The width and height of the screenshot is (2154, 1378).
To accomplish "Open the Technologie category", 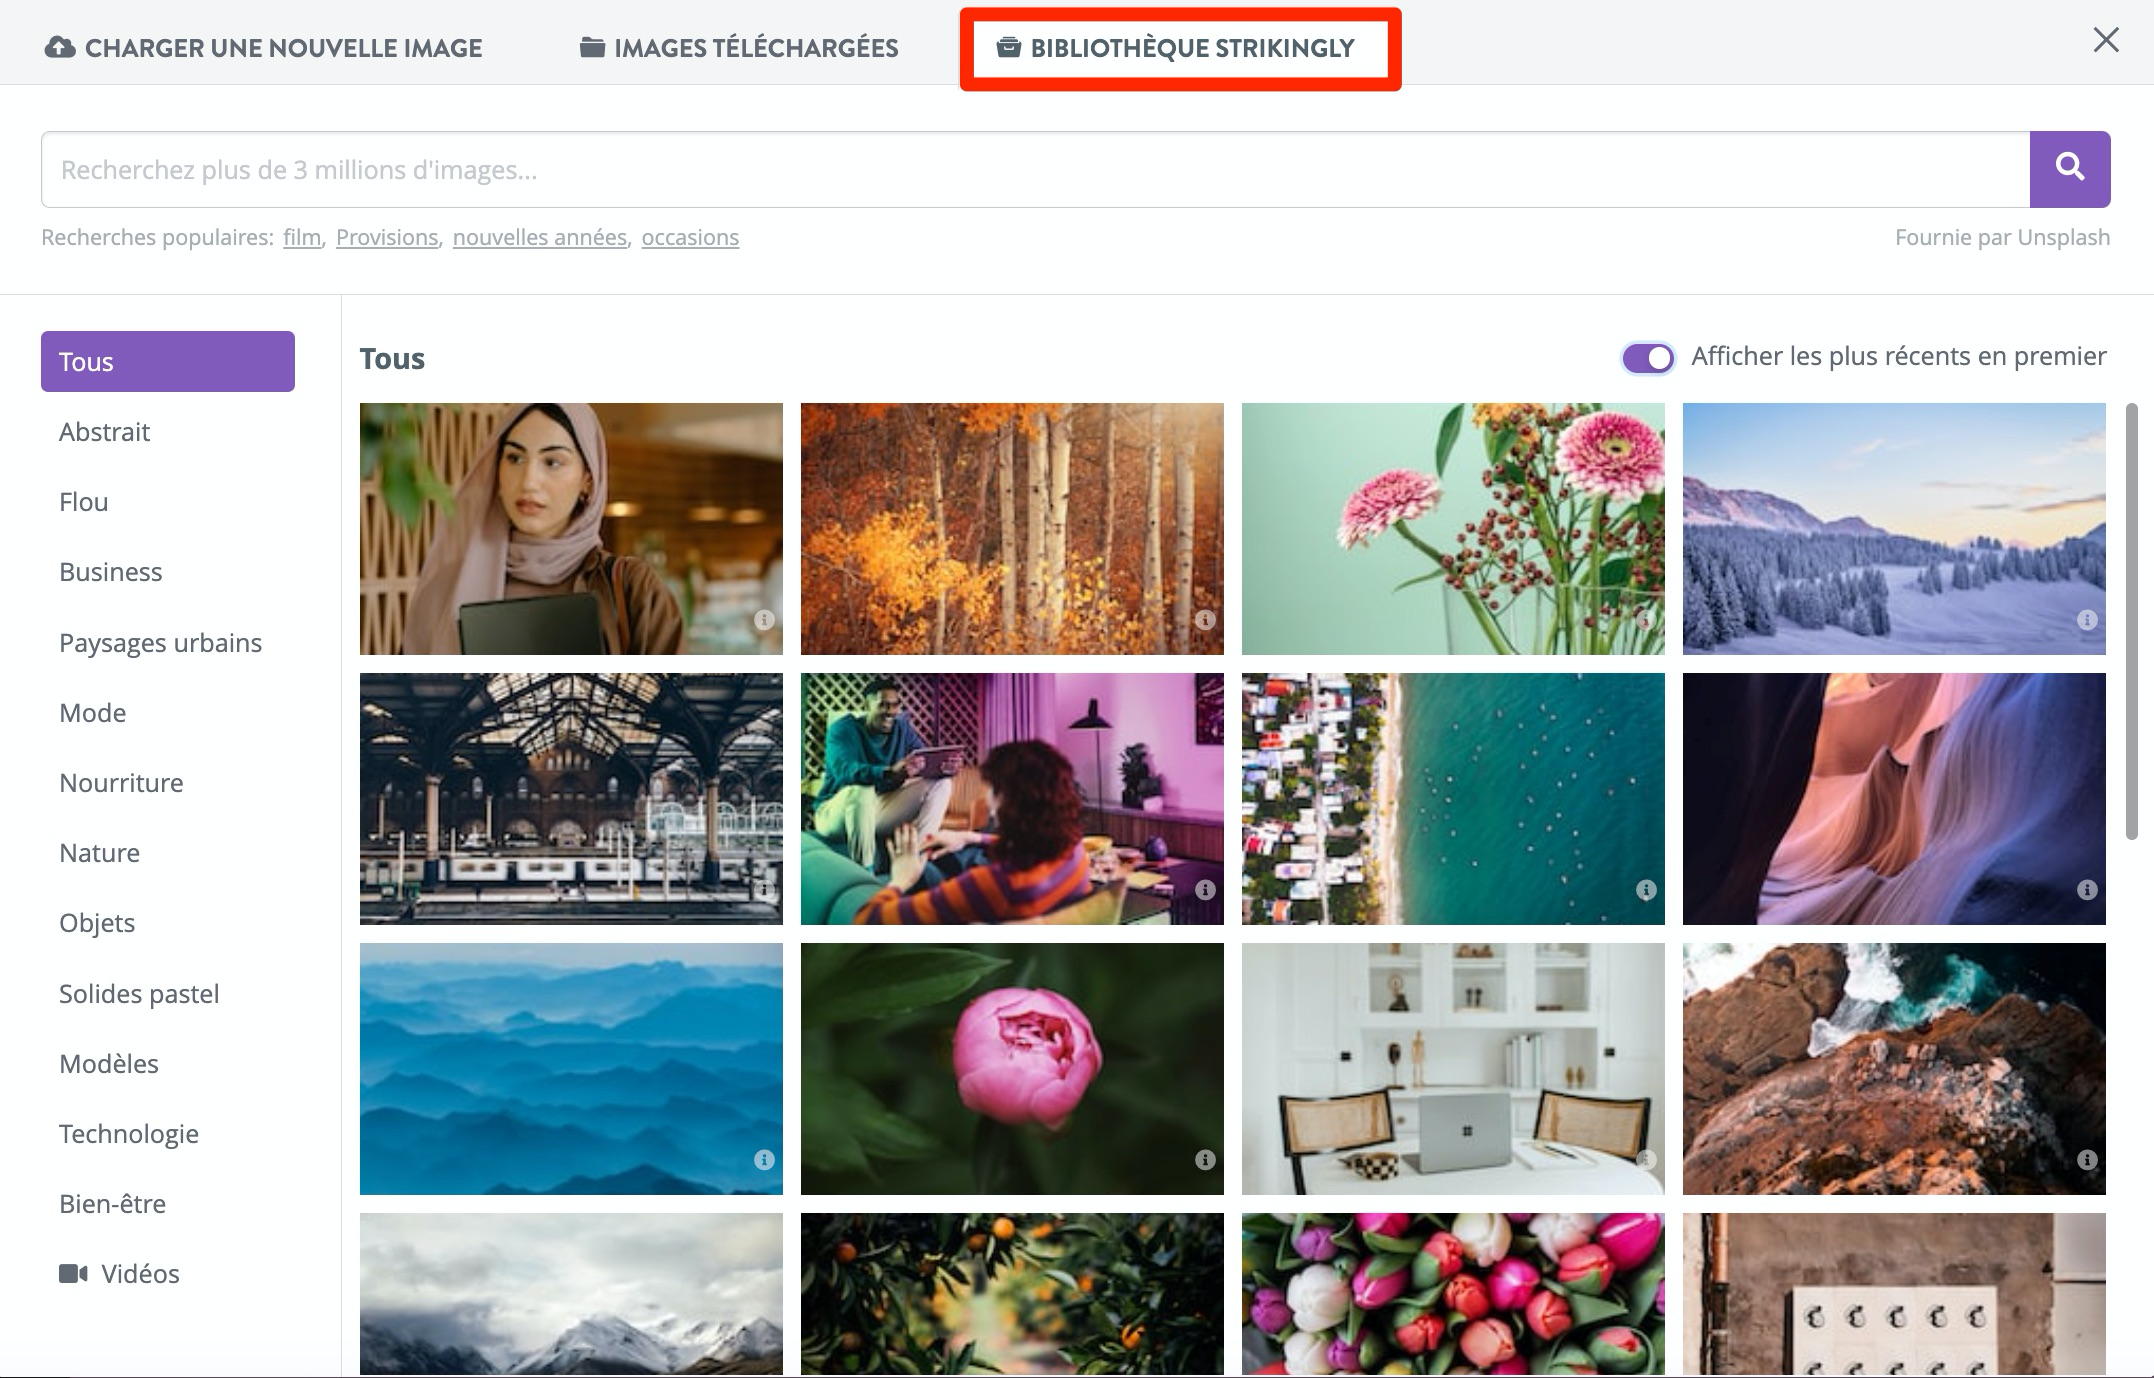I will click(x=129, y=1134).
